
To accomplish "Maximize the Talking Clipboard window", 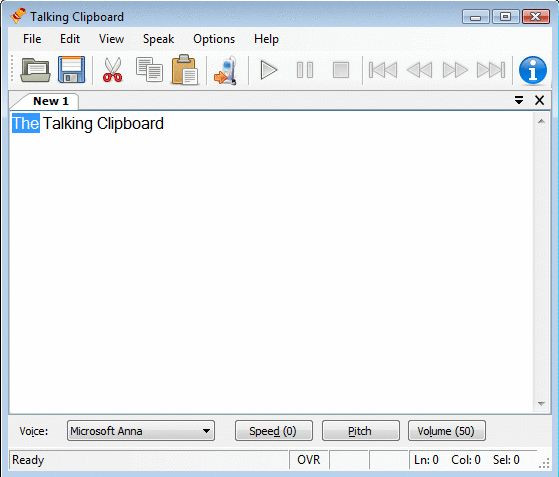I will point(505,17).
